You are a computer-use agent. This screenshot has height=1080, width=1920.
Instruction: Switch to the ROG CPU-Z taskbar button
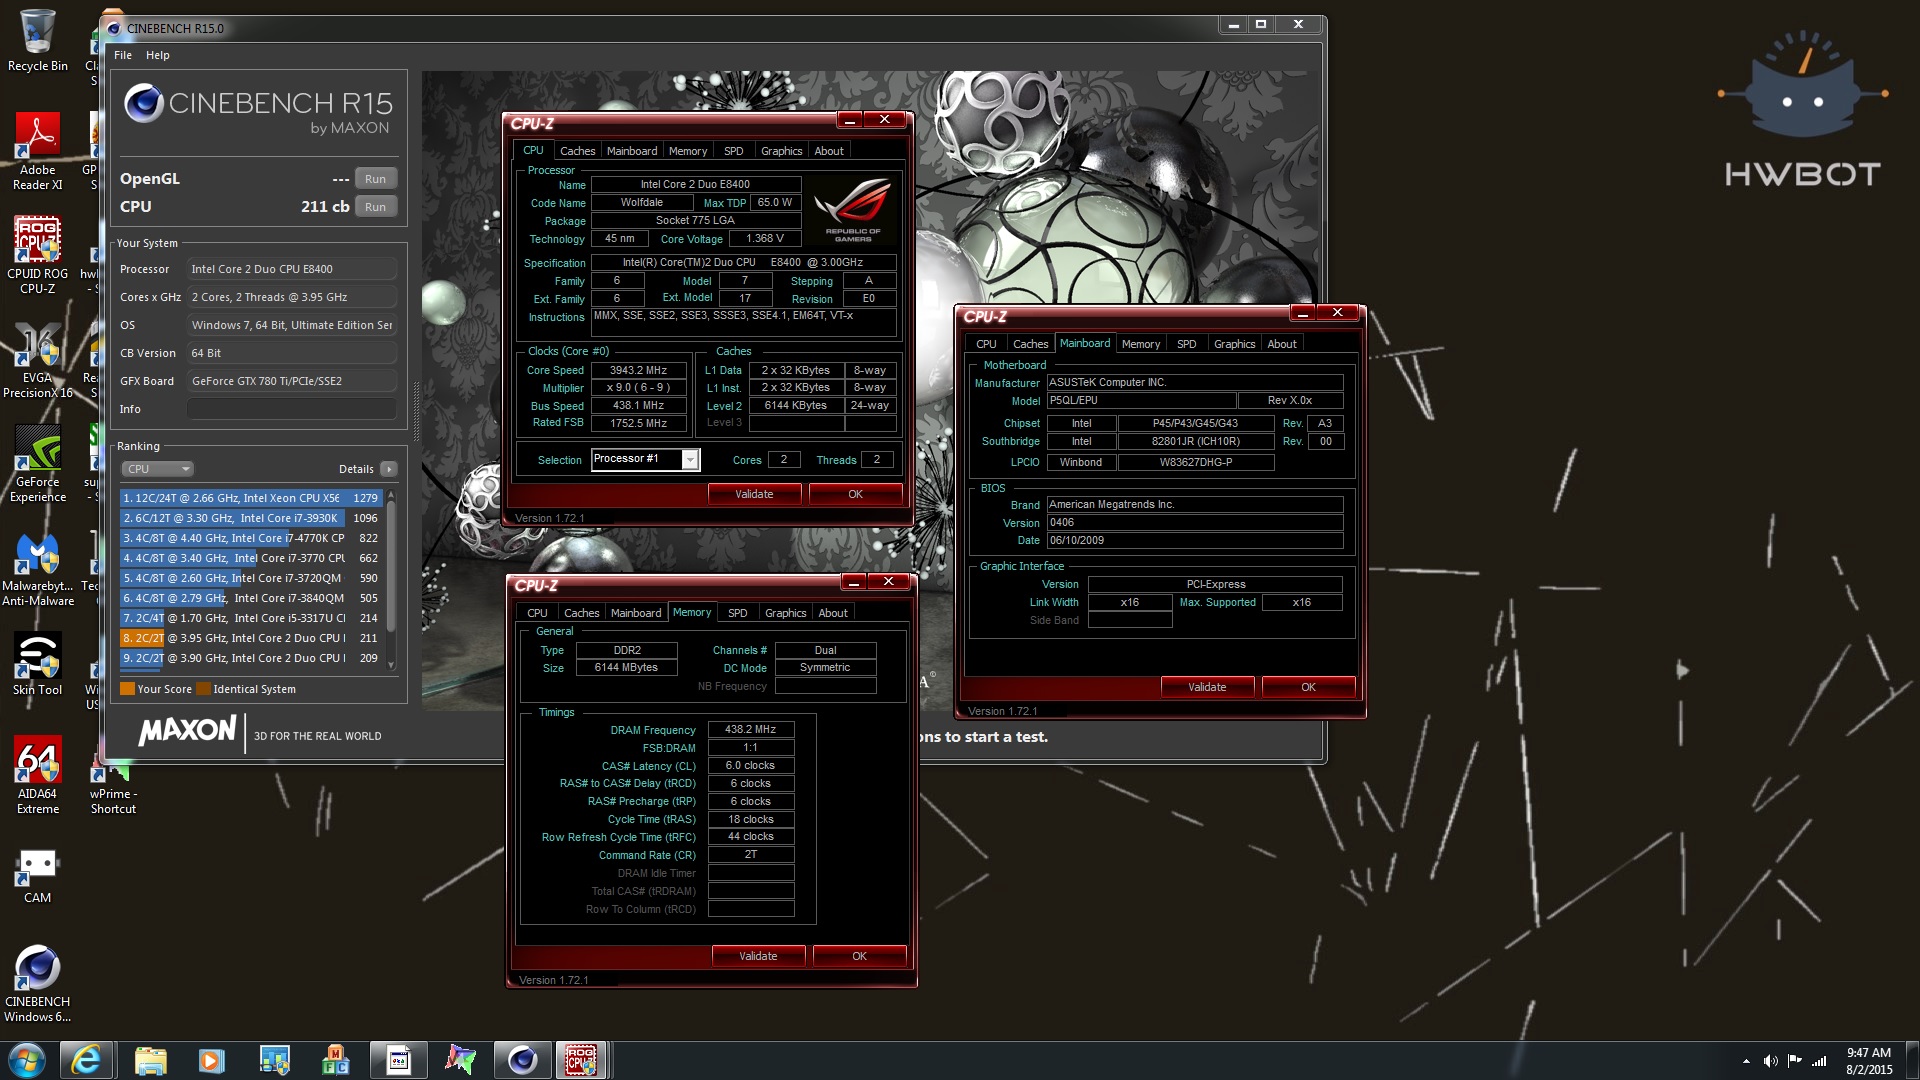pyautogui.click(x=581, y=1060)
